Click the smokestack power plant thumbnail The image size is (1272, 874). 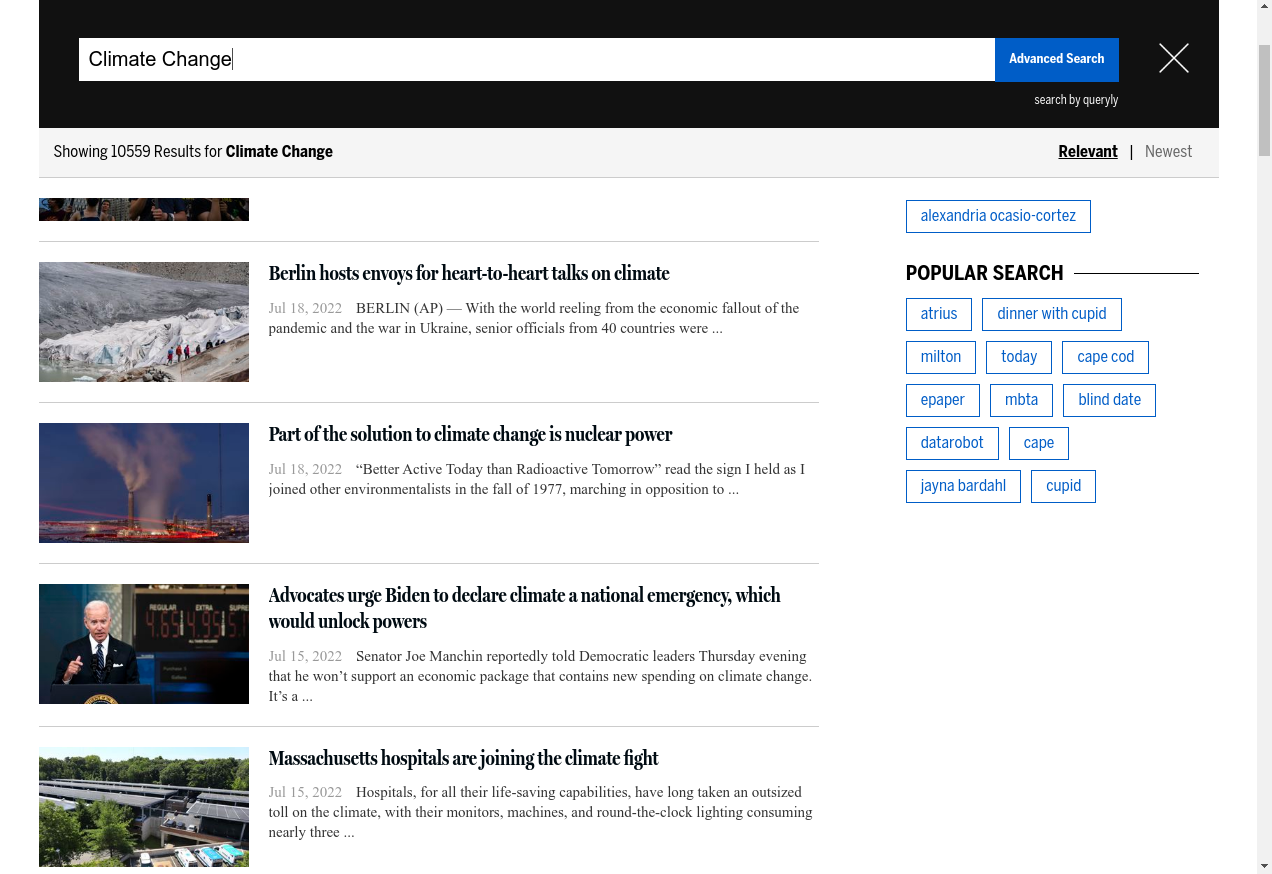click(144, 483)
